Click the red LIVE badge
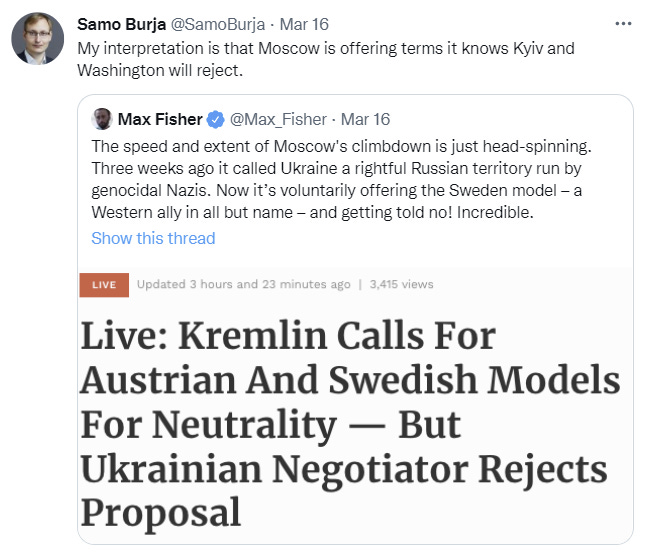Image resolution: width=646 pixels, height=552 pixels. coord(104,285)
